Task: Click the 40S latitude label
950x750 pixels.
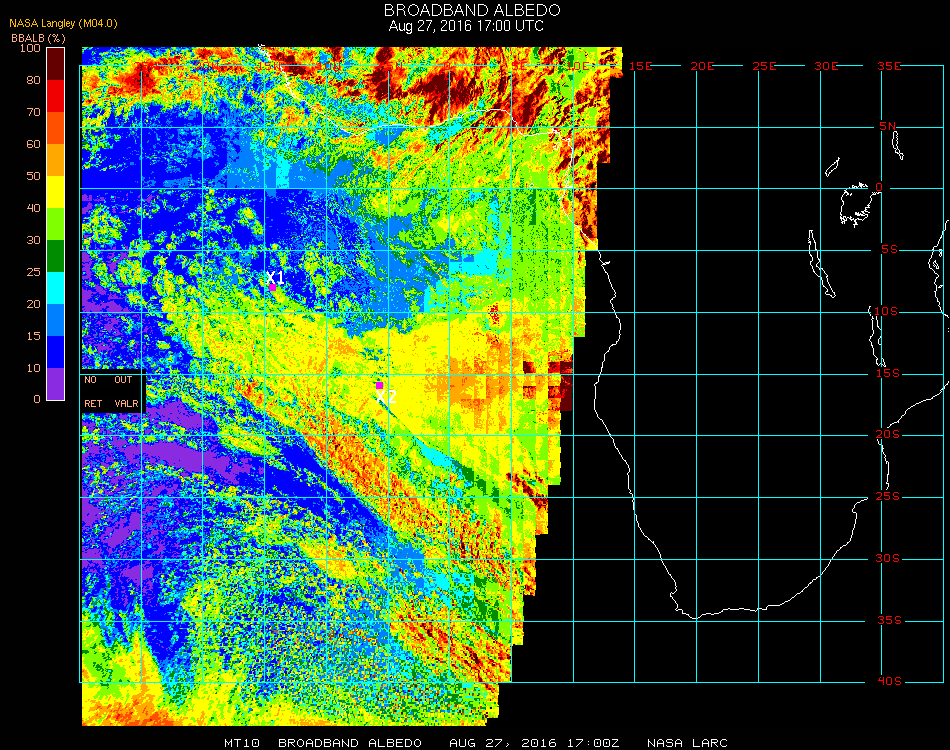Action: tap(889, 682)
